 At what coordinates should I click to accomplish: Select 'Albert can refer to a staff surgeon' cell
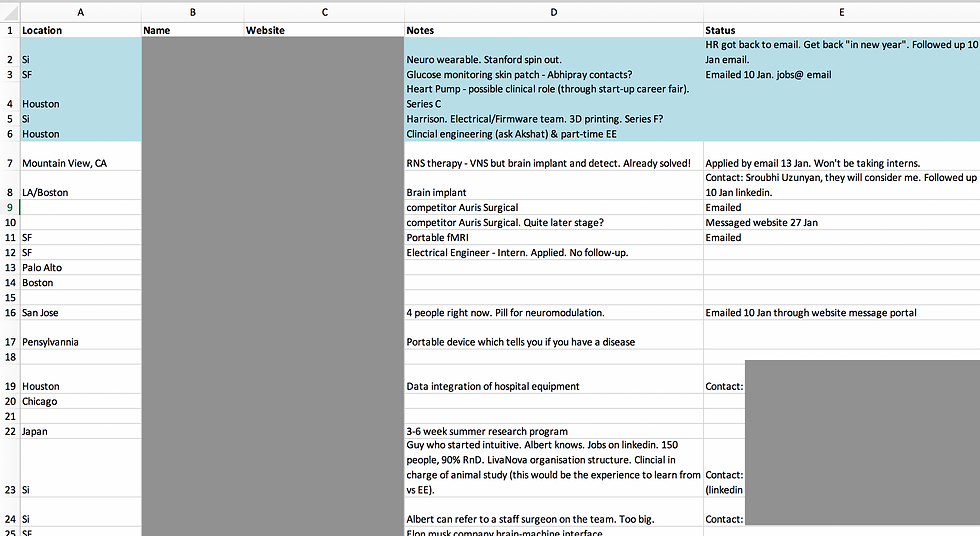(554, 512)
